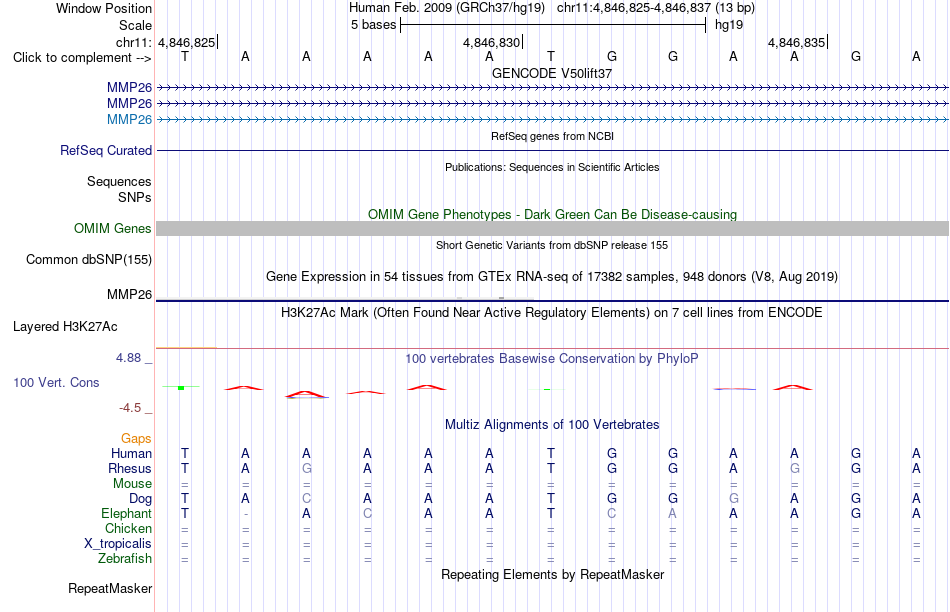Viewport: 950px width, 612px height.
Task: Click 'RefSeq genes from NCBI' title
Action: [552, 136]
